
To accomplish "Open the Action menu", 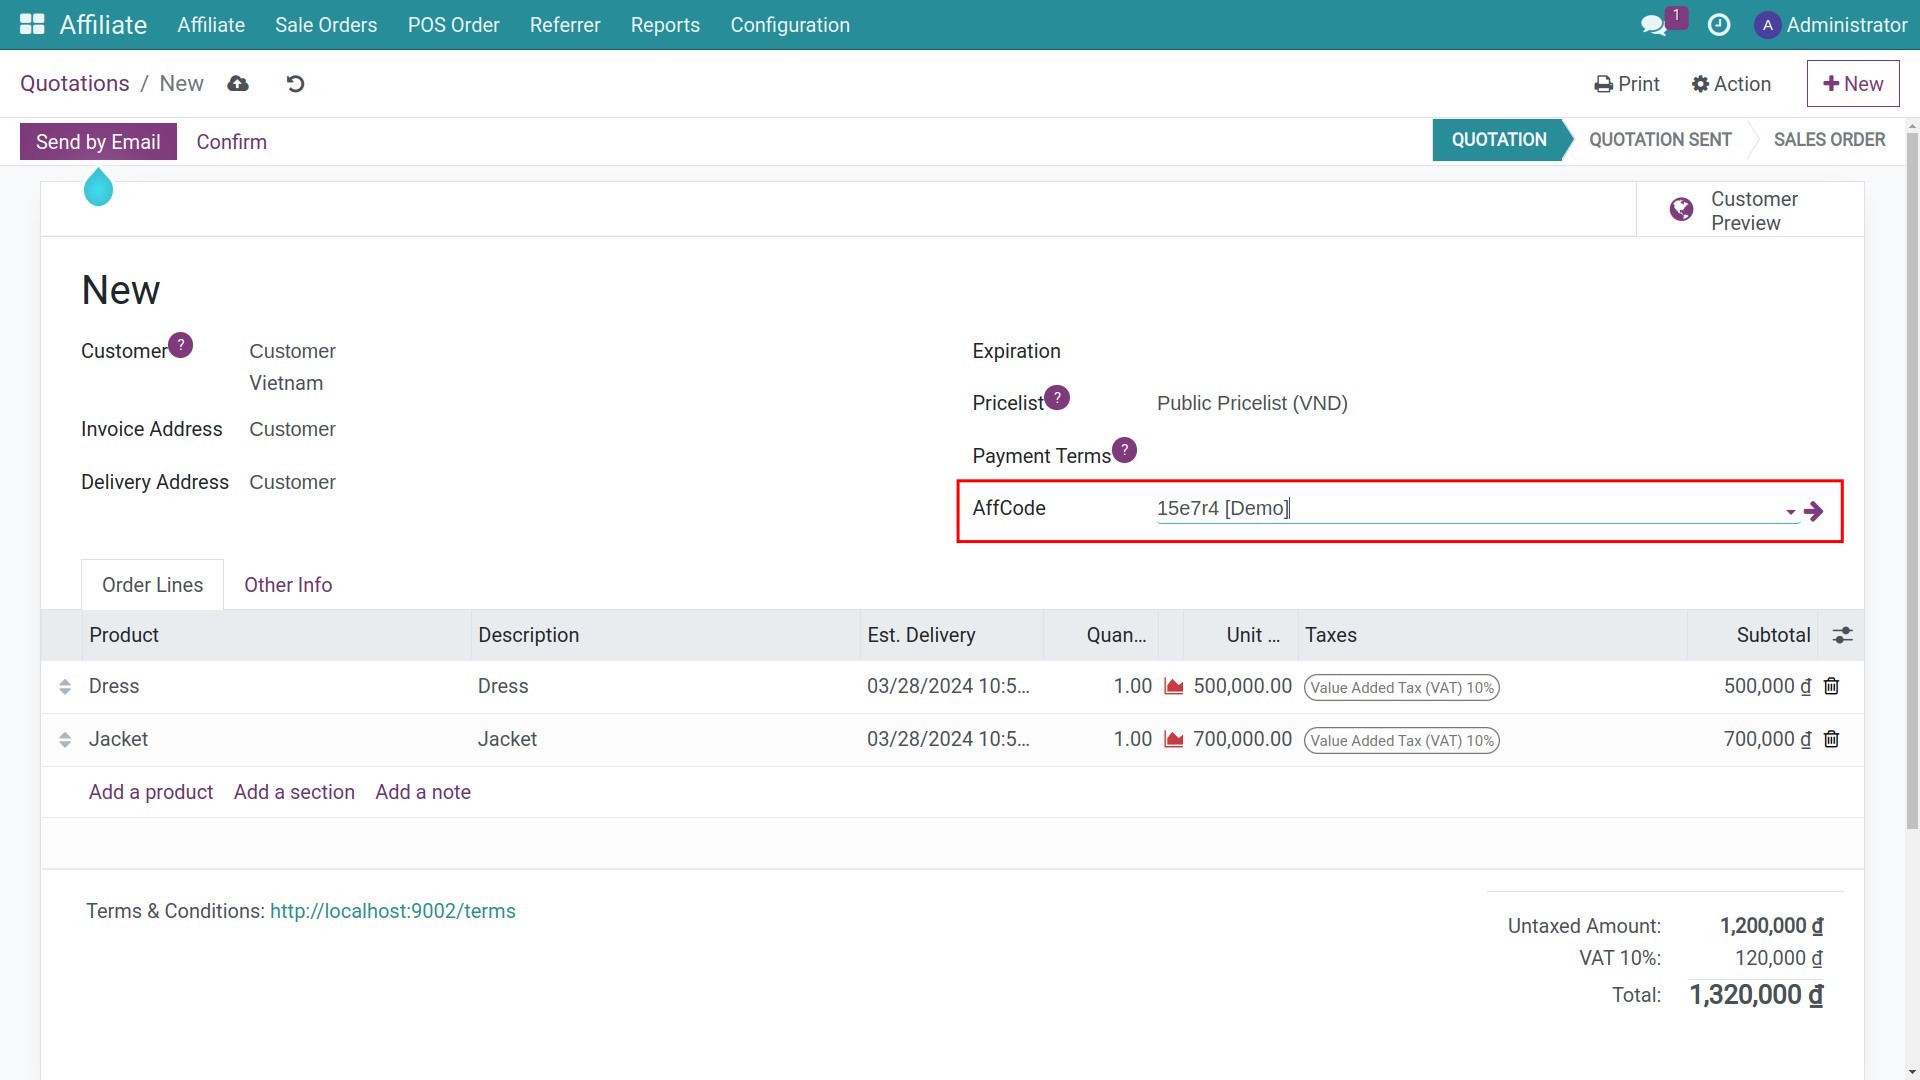I will 1731,84.
